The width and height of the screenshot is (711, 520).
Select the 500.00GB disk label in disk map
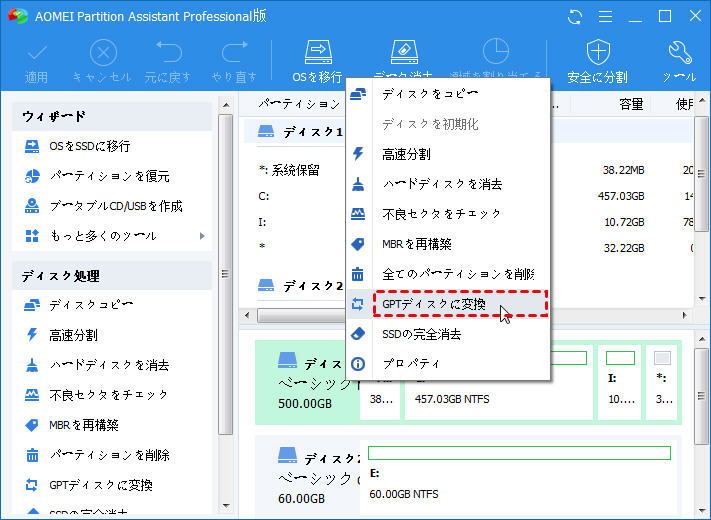pyautogui.click(x=305, y=403)
